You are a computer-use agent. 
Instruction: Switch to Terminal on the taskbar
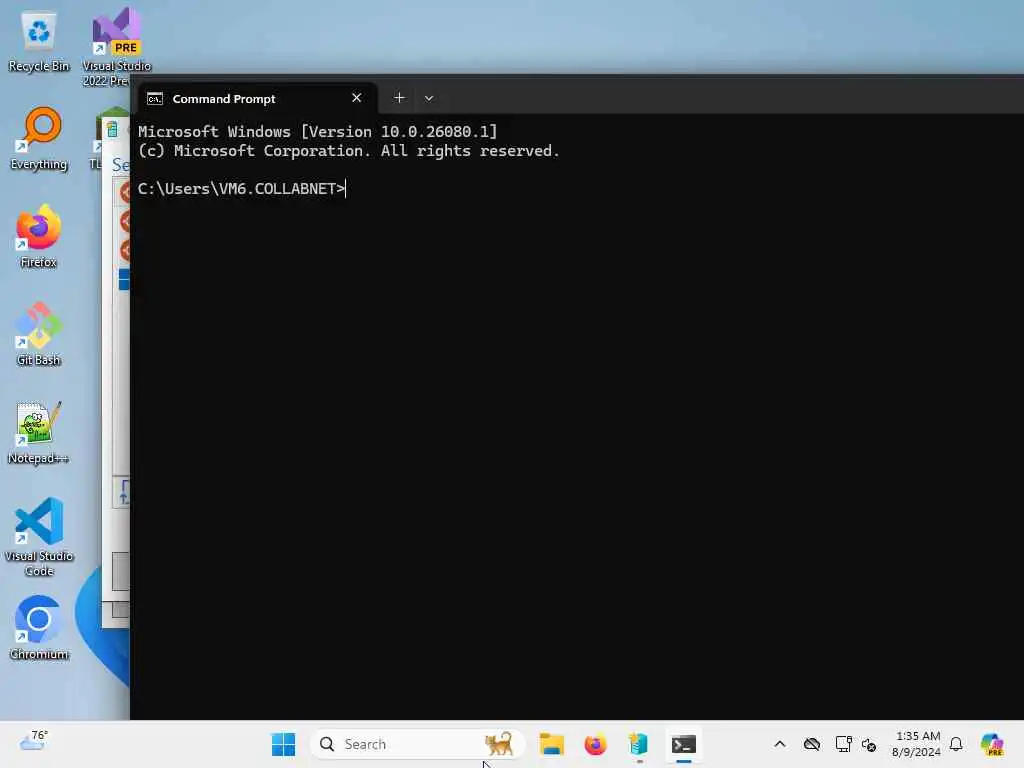point(683,744)
